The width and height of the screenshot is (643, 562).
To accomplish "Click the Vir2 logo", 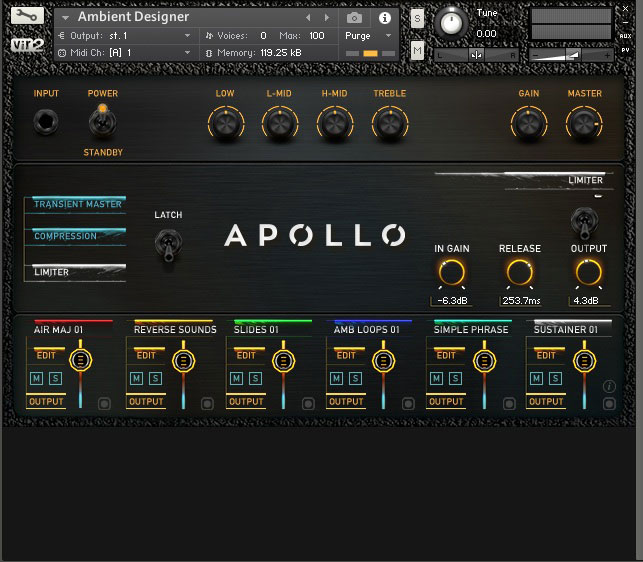I will pyautogui.click(x=27, y=44).
